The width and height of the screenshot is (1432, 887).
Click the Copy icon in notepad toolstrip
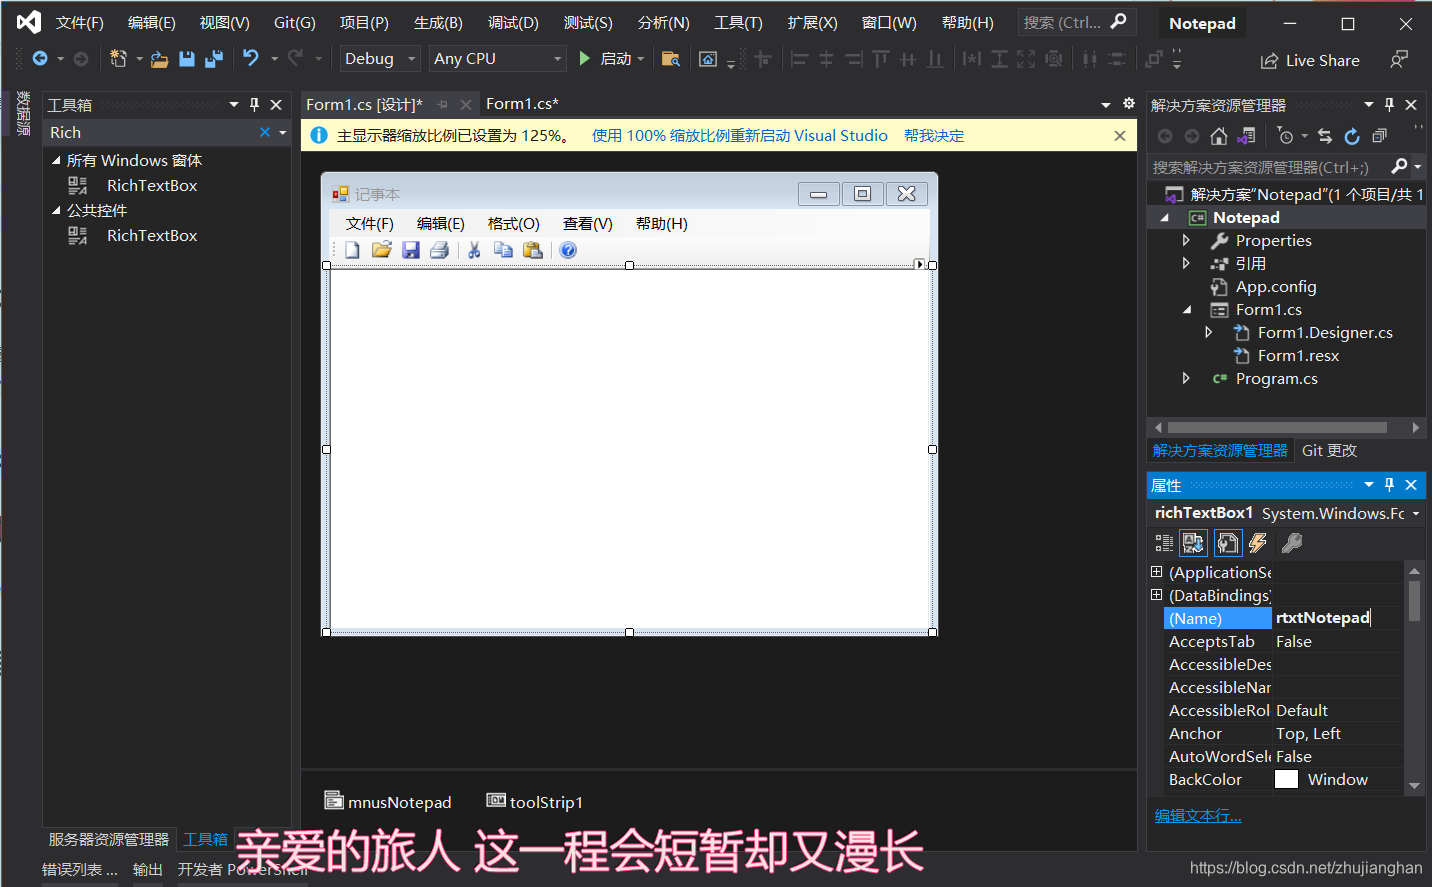click(x=503, y=250)
